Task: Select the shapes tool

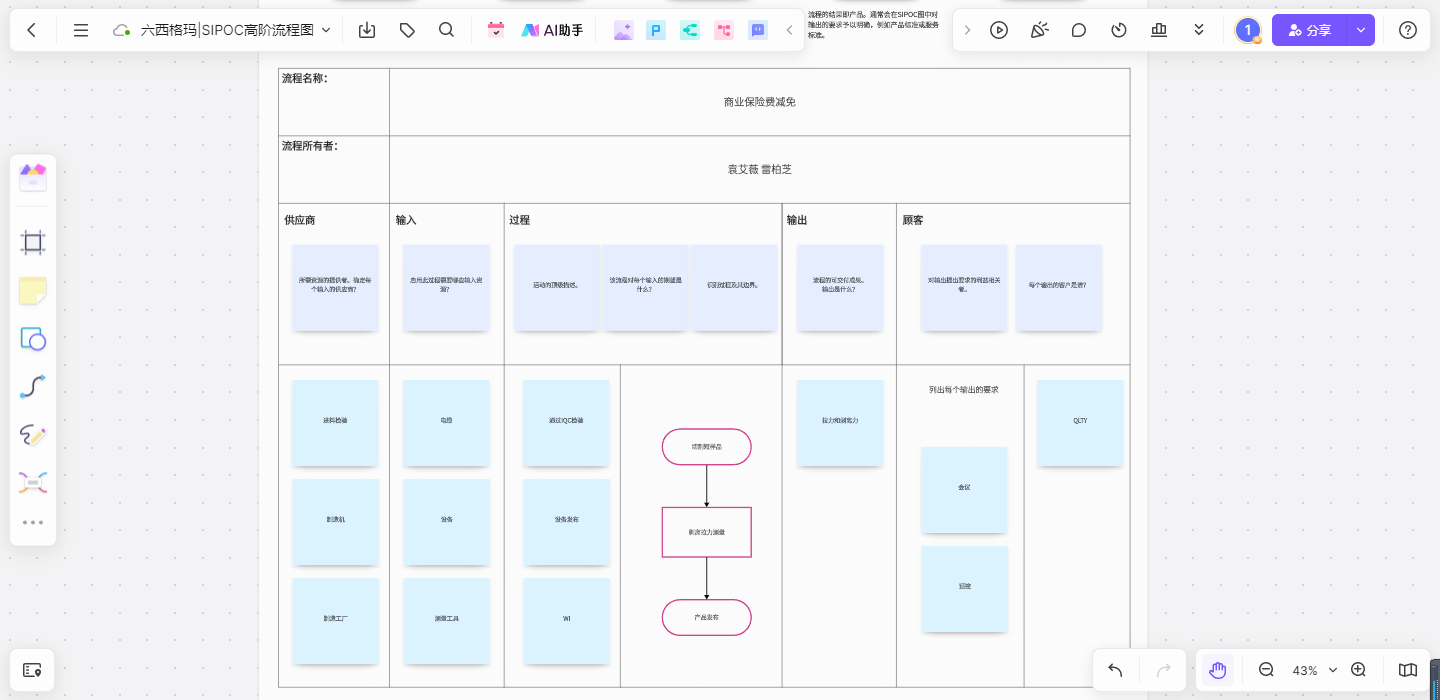Action: point(33,339)
